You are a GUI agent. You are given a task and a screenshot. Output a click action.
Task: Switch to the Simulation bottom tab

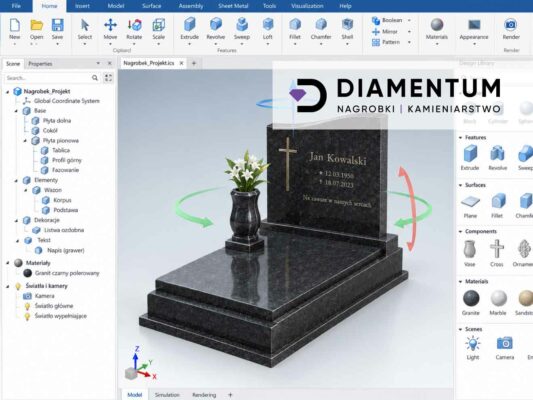(167, 395)
